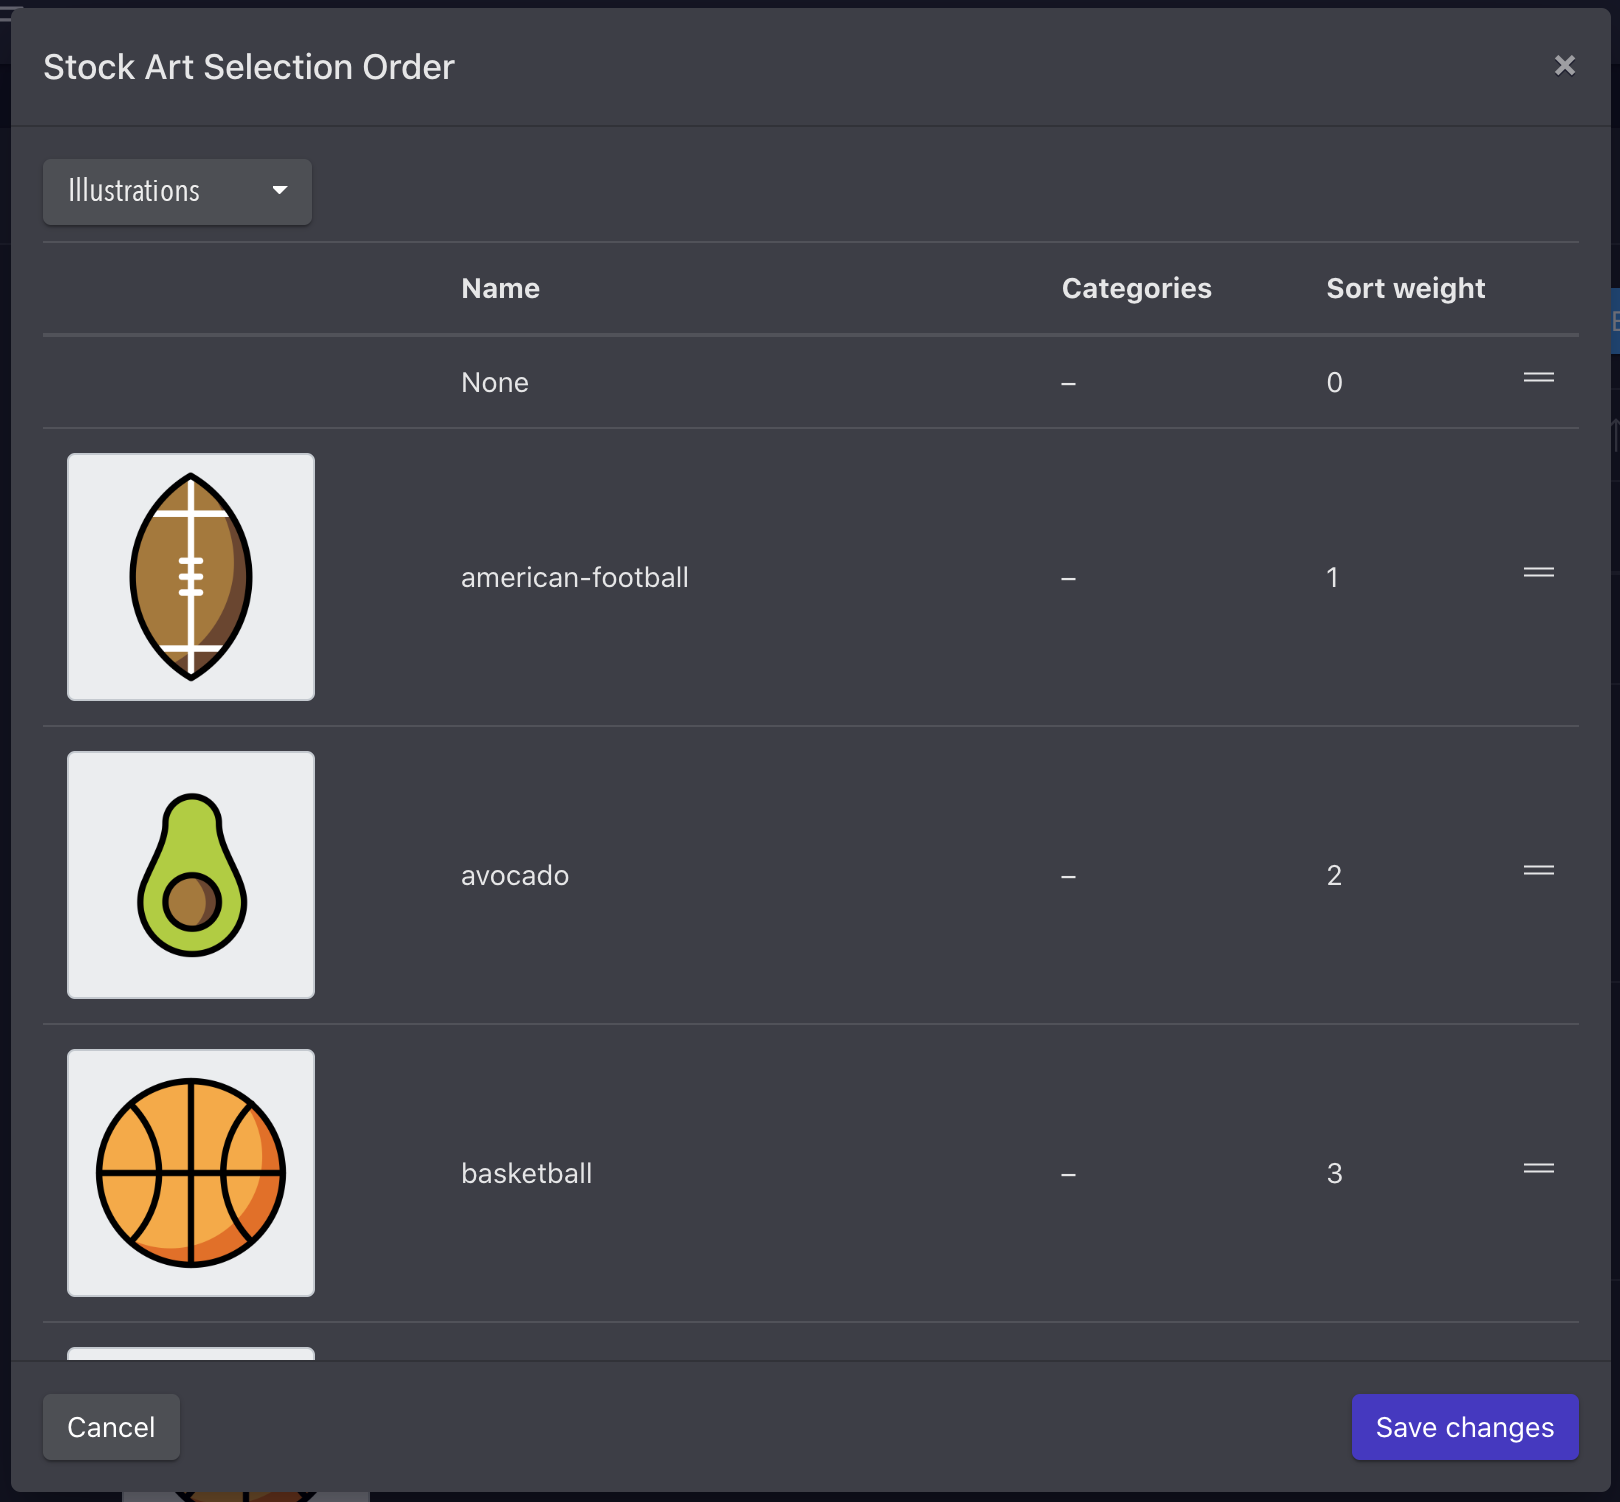Click the categories dash in the avocado row
The image size is (1620, 1502).
click(x=1068, y=877)
